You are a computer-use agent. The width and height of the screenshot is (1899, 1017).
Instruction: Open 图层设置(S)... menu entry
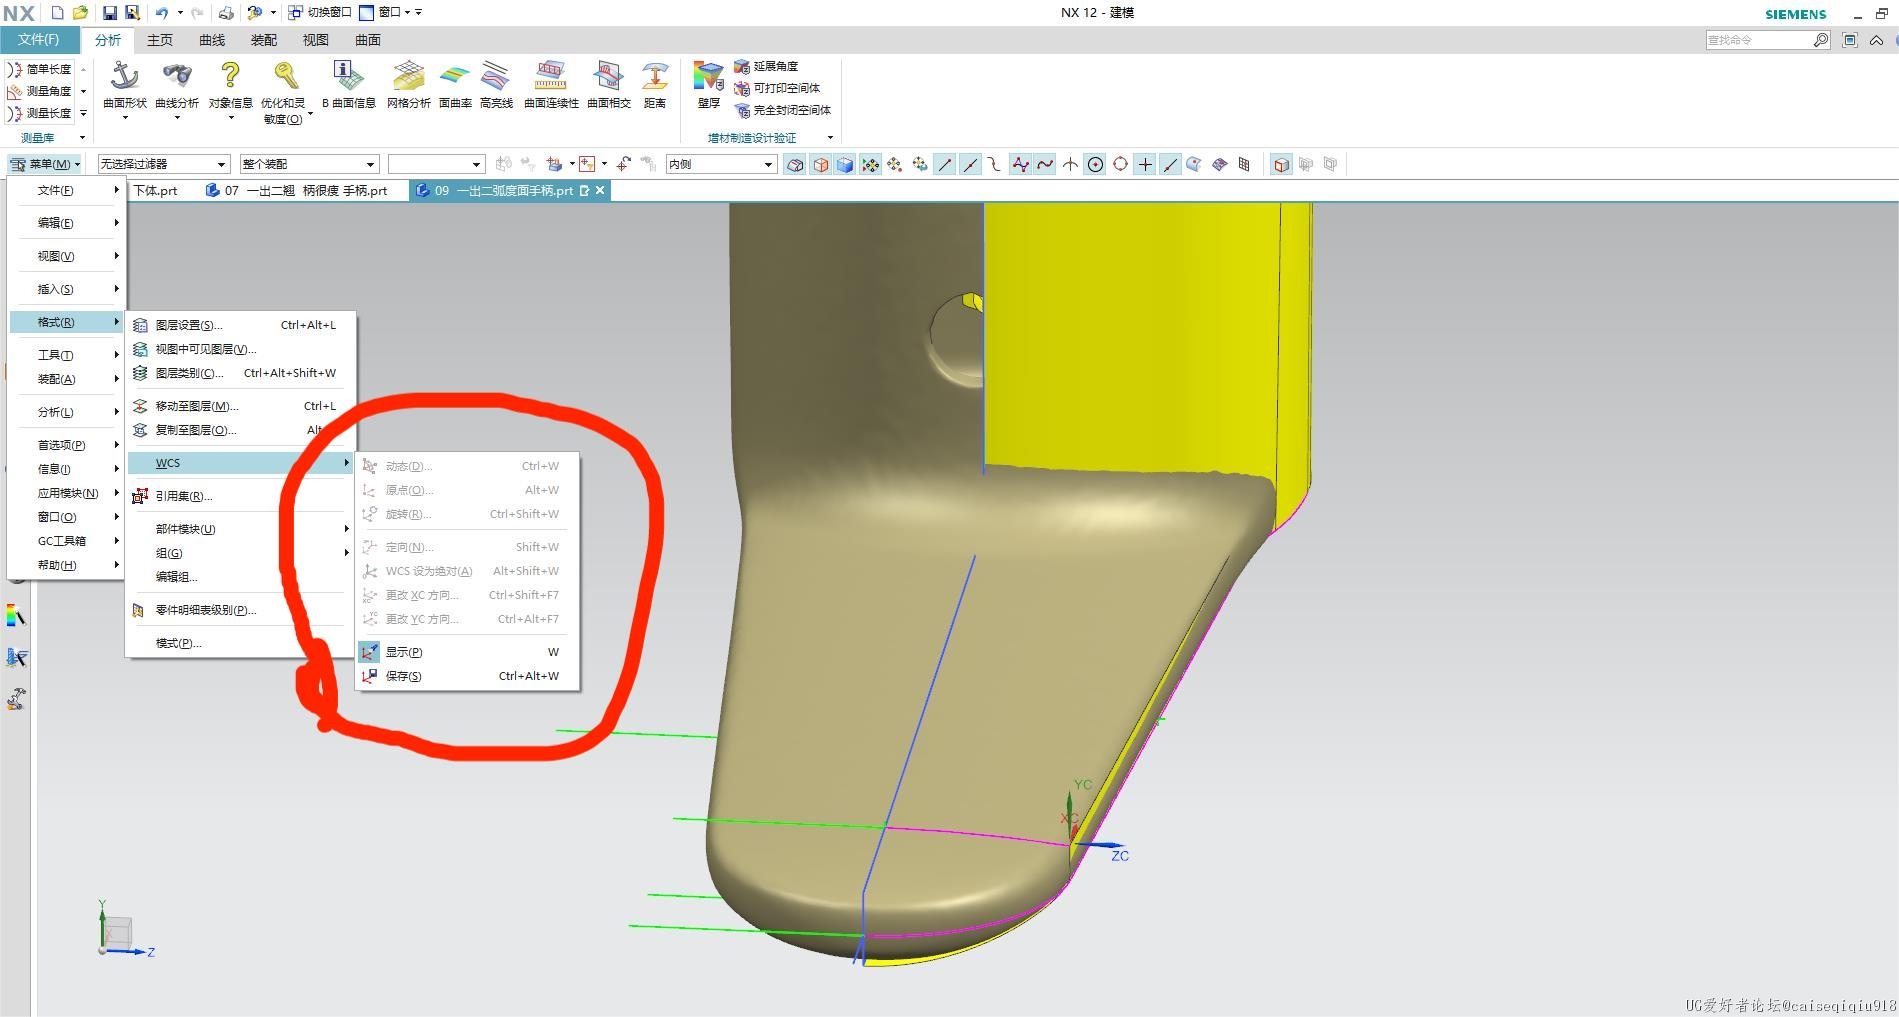[241, 325]
